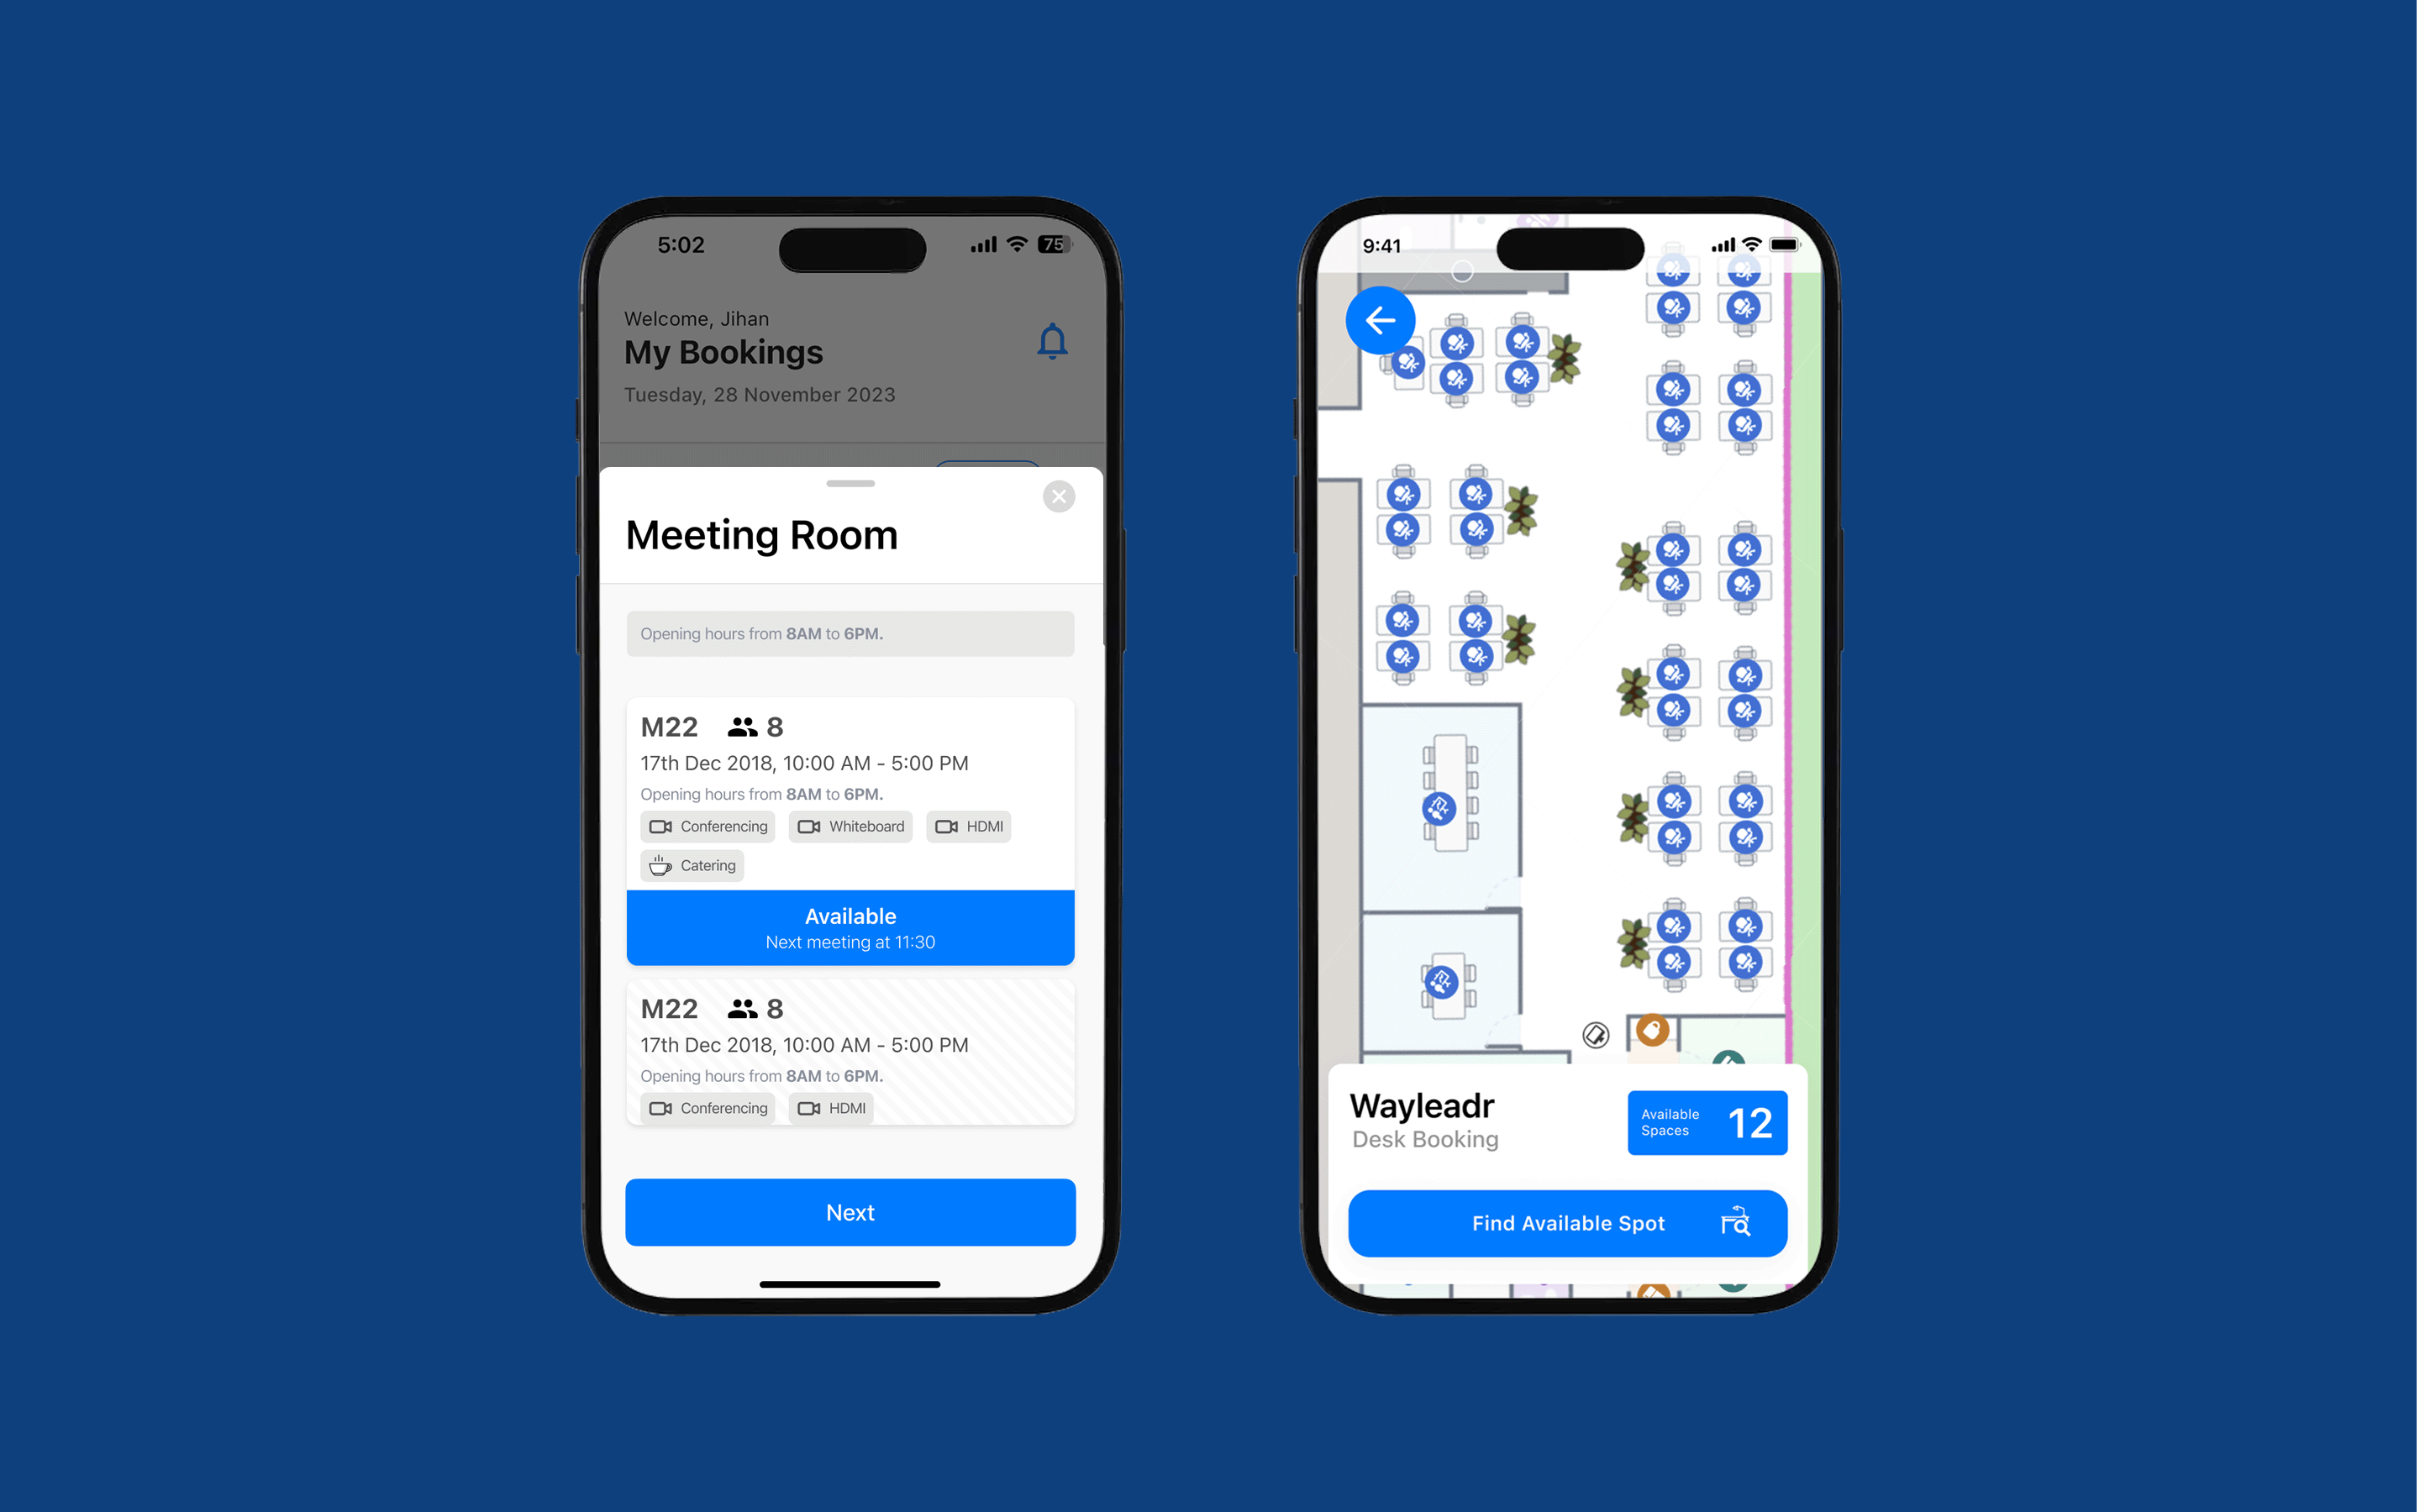Click the Whiteboard amenity icon on M22
Viewport: 2420px width, 1512px height.
click(808, 826)
